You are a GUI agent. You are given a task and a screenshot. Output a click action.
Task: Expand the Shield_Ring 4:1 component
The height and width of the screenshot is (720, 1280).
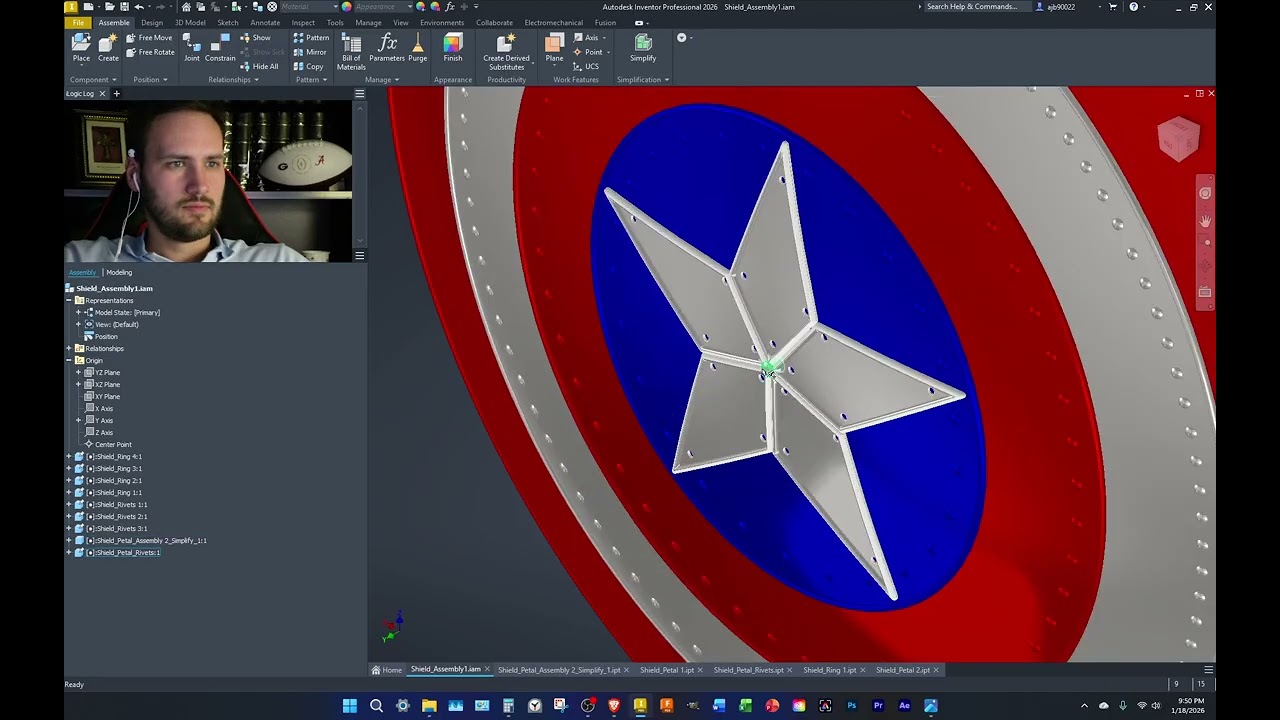point(69,456)
